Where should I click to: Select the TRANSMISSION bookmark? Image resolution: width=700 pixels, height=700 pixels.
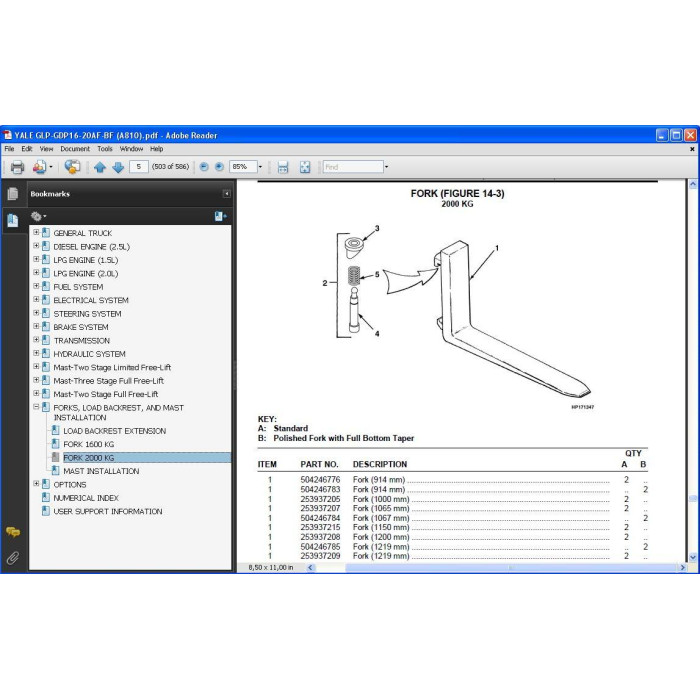coord(82,341)
